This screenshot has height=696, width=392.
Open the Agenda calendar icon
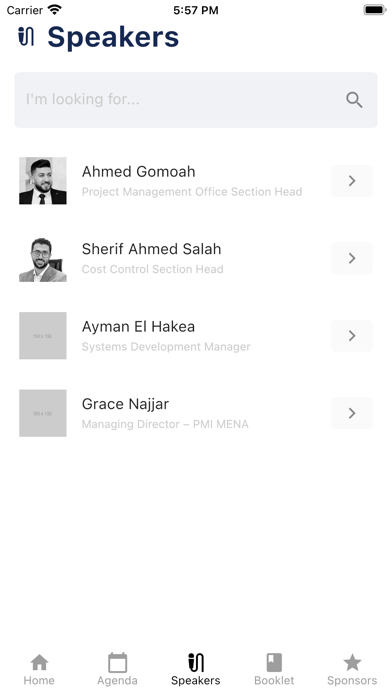118,662
